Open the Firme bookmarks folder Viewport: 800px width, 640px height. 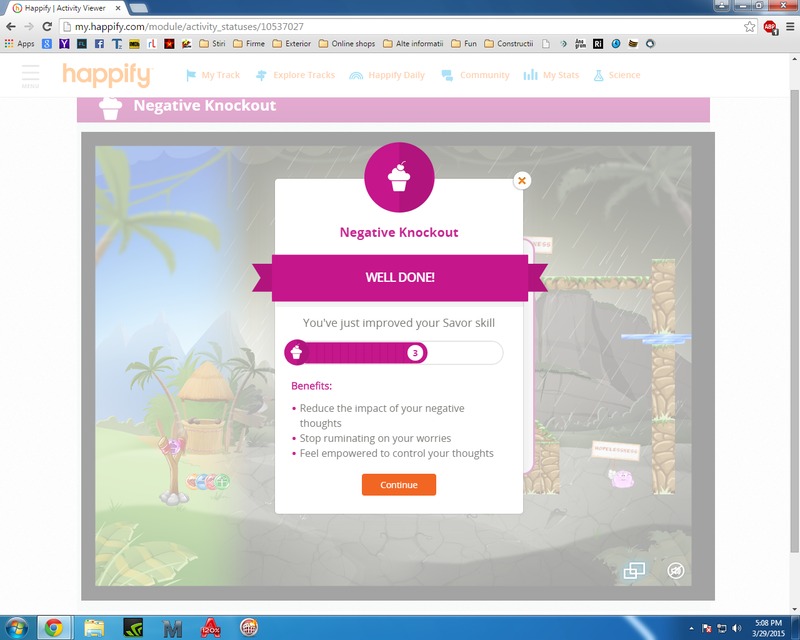pos(249,44)
